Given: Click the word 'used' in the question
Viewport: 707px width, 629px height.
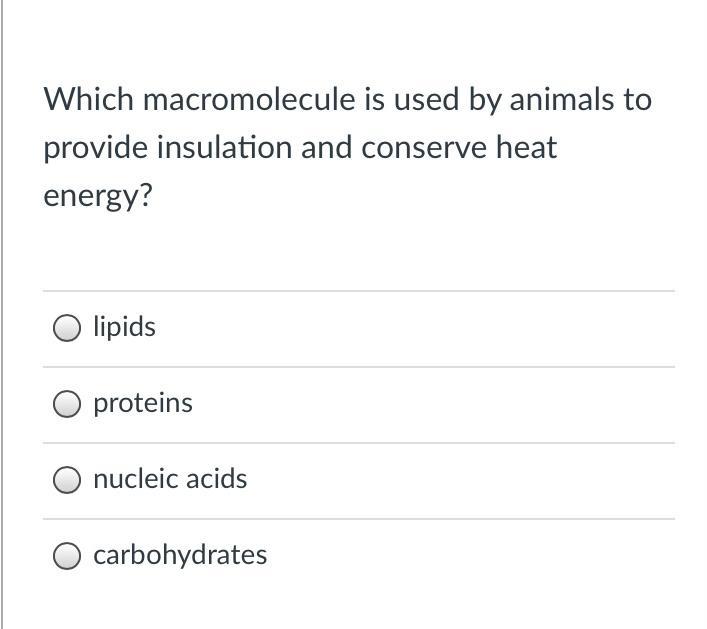Looking at the screenshot, I should [x=427, y=99].
